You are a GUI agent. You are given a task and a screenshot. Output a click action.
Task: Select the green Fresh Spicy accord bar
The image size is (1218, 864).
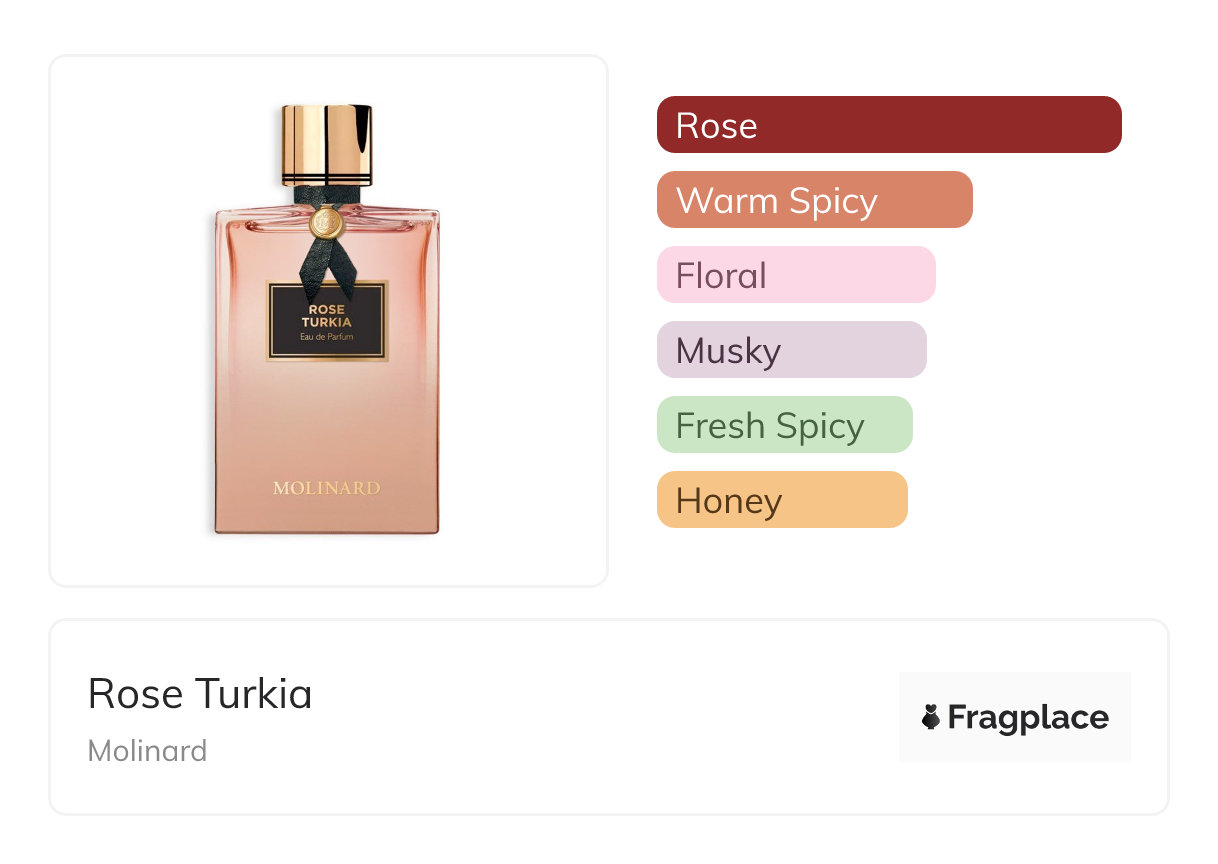coord(785,425)
